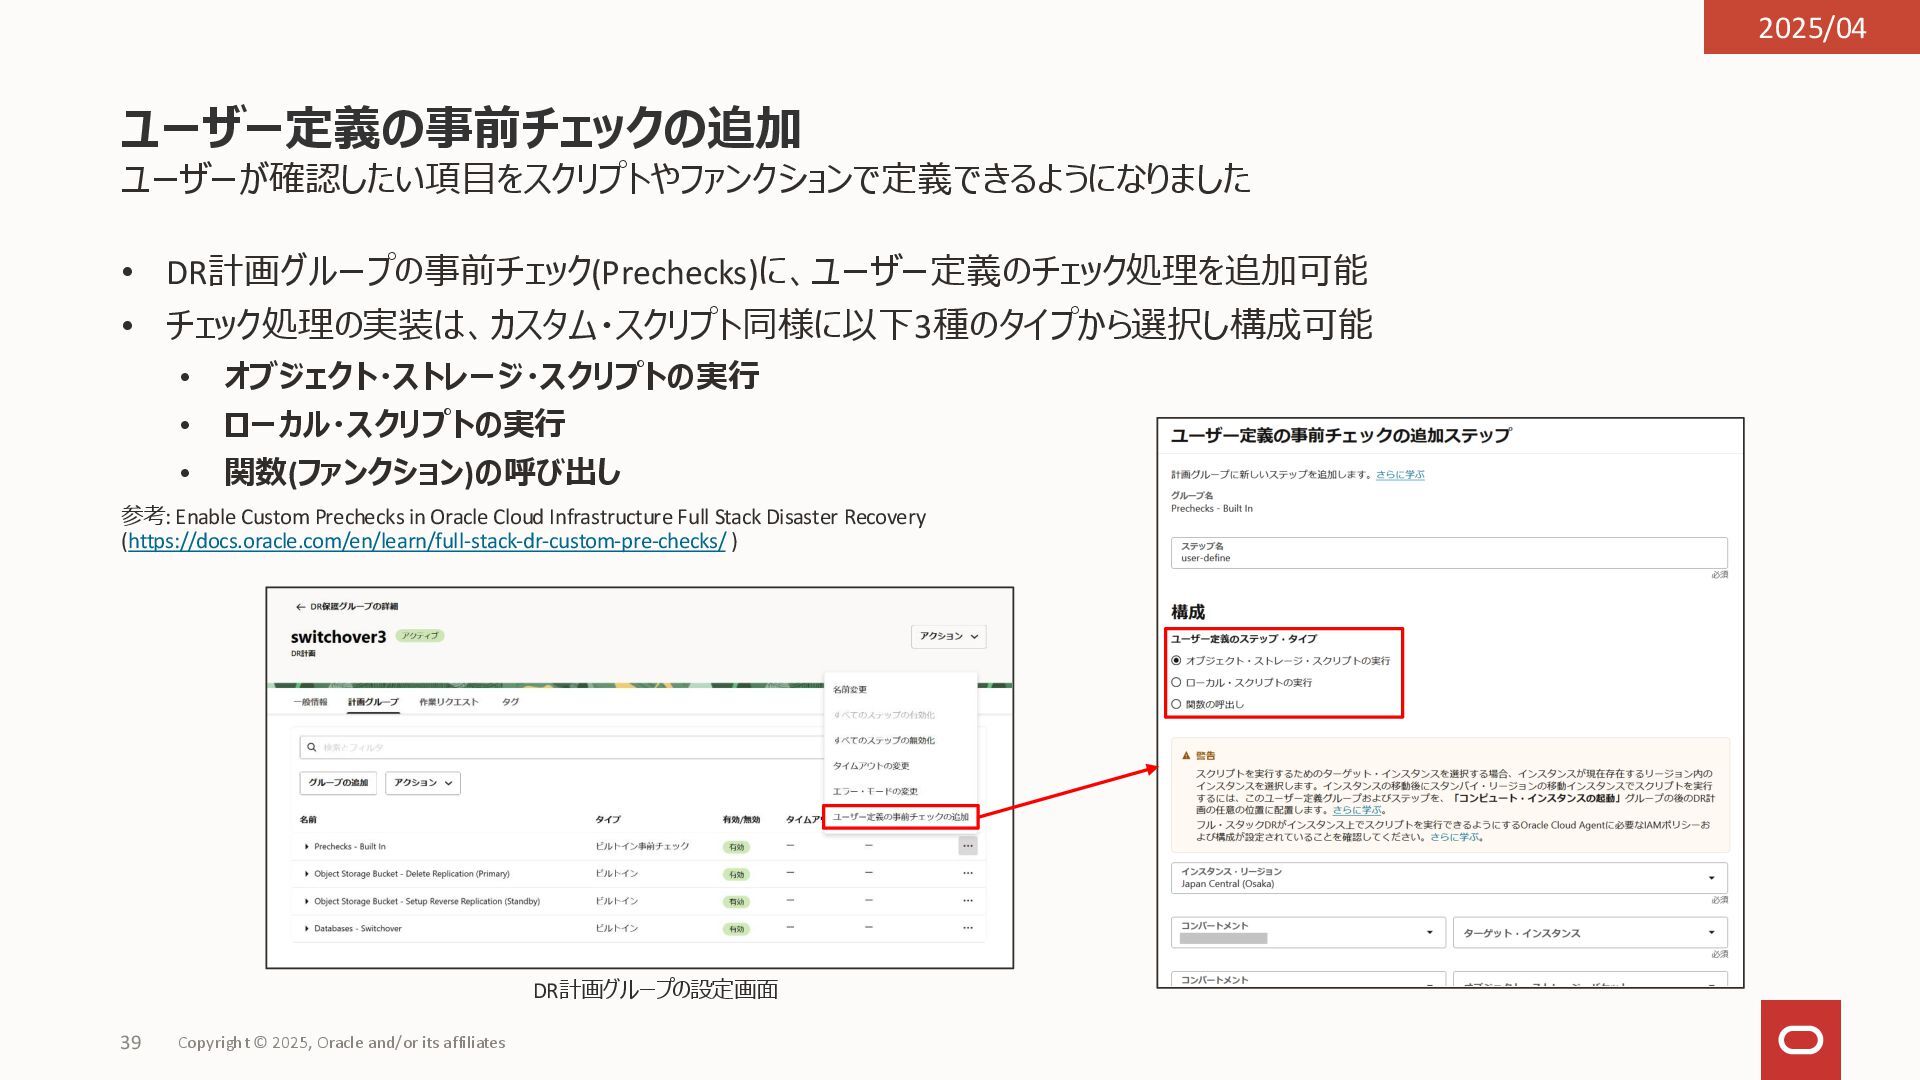This screenshot has width=1920, height=1080.
Task: Select ローカル・スクリプトの実行 radio option
Action: tap(1177, 683)
